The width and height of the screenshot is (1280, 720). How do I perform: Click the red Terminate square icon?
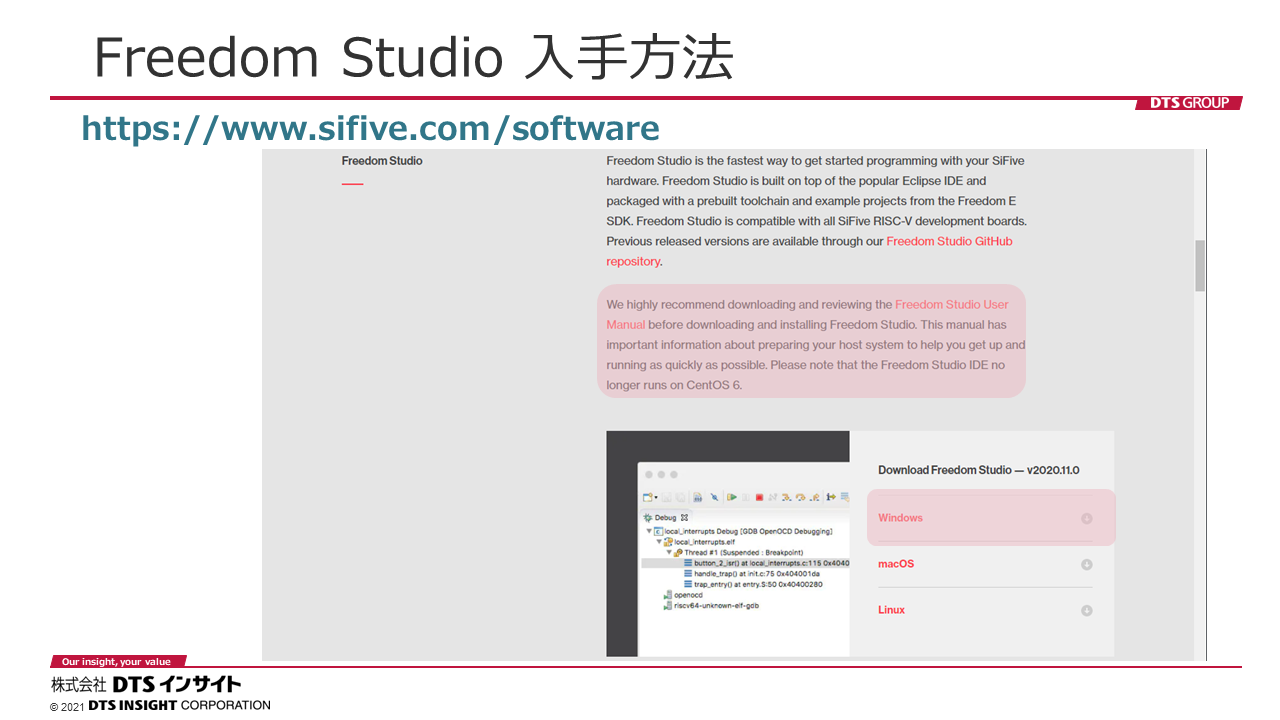point(759,497)
